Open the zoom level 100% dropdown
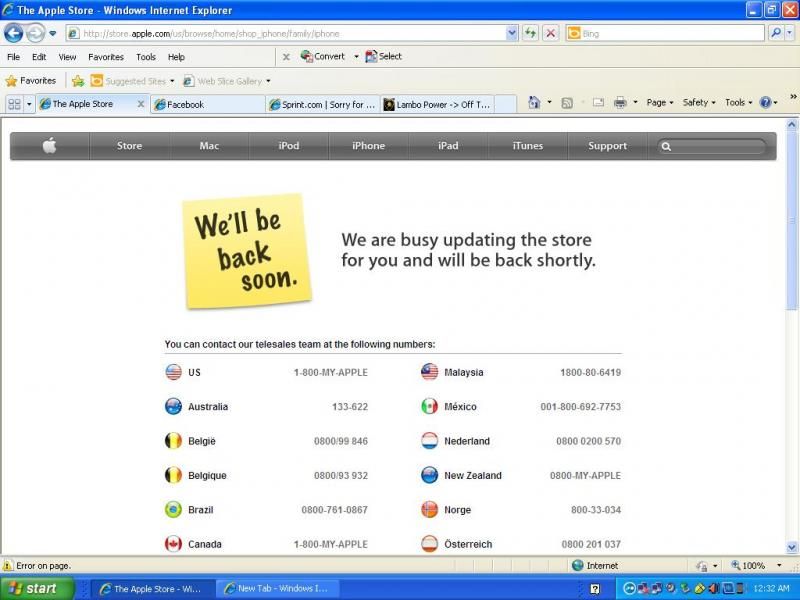800x600 pixels. (757, 566)
